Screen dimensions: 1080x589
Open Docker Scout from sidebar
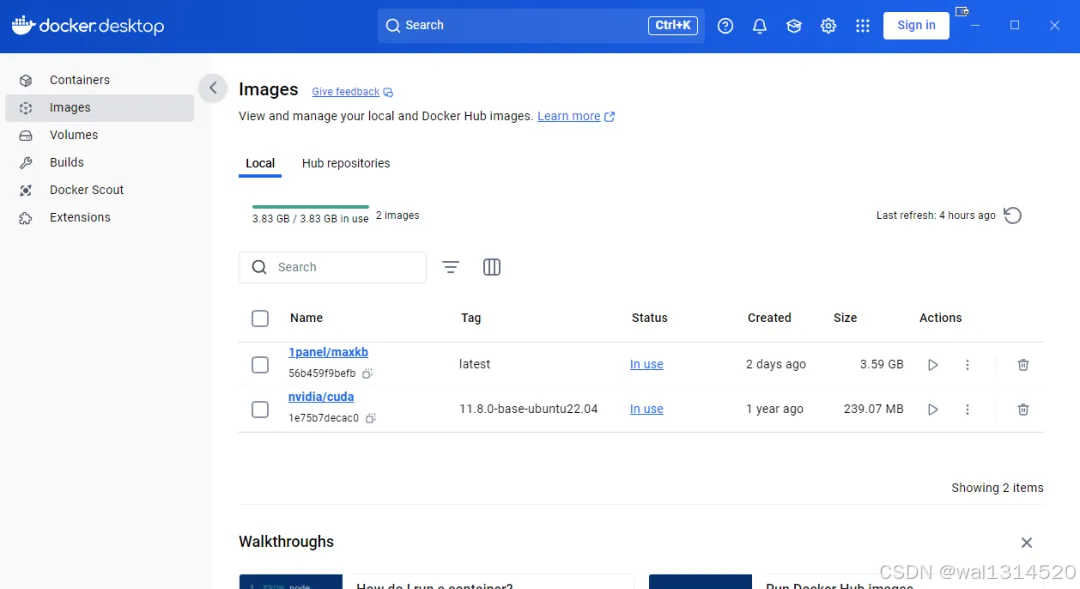[99, 190]
